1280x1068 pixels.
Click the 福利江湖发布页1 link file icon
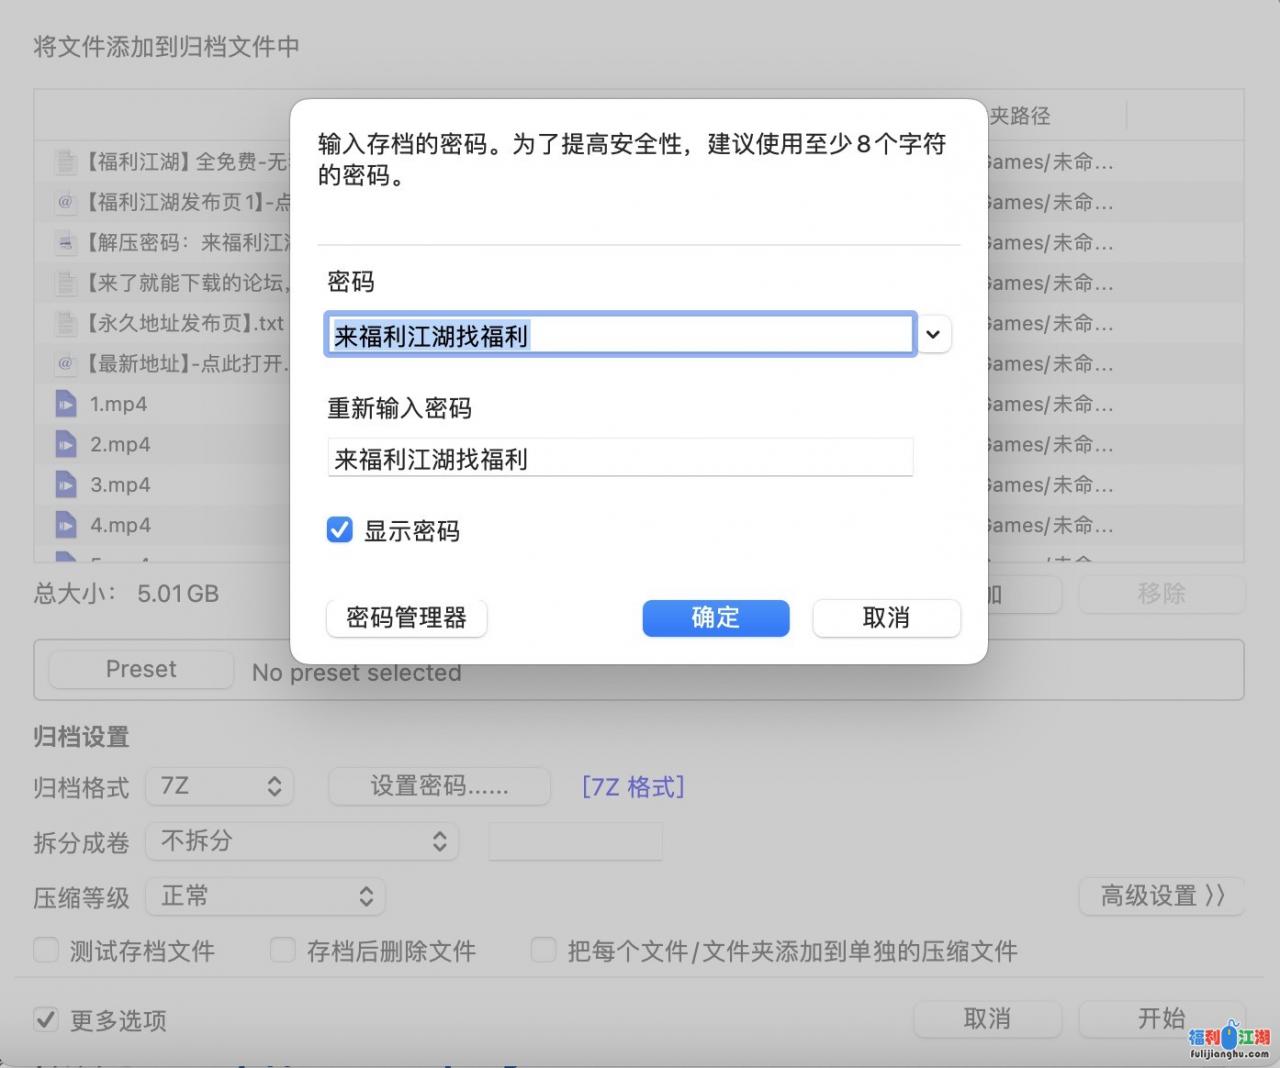(x=65, y=202)
